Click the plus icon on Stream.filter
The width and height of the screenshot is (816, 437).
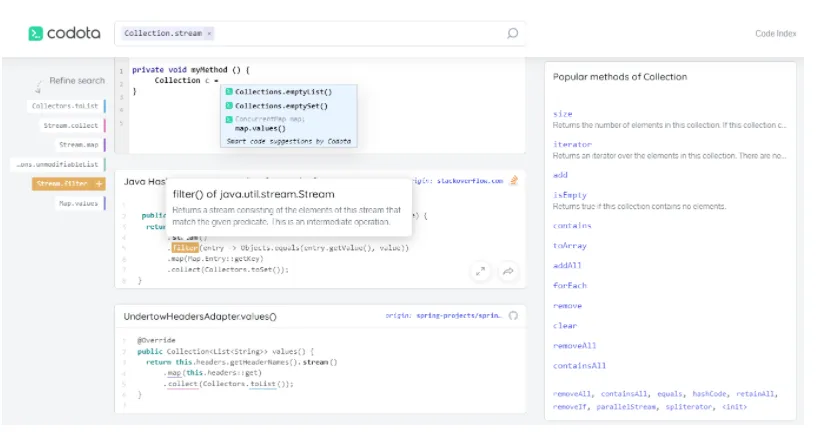(x=98, y=184)
